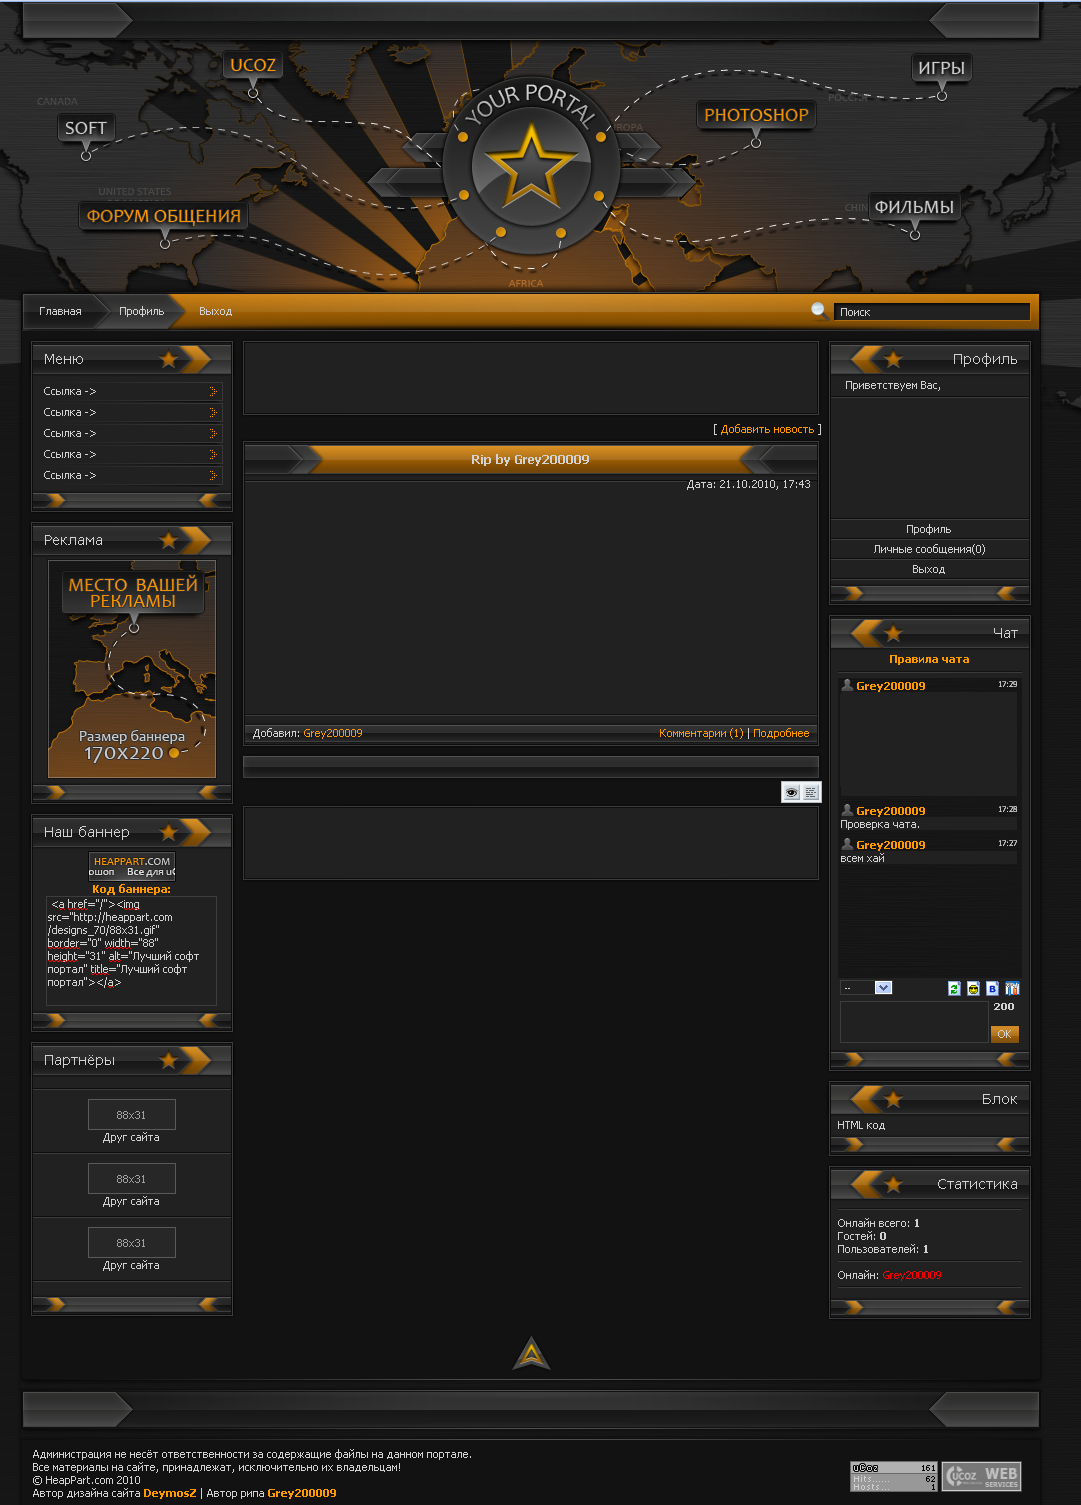The image size is (1081, 1505).
Task: Click the Поиск search input field
Action: click(x=931, y=312)
